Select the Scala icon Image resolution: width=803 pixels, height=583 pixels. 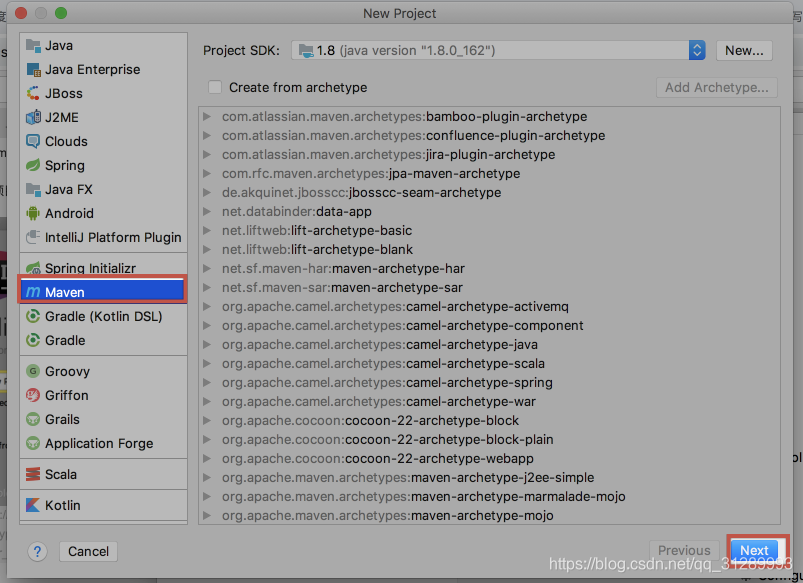(33, 474)
